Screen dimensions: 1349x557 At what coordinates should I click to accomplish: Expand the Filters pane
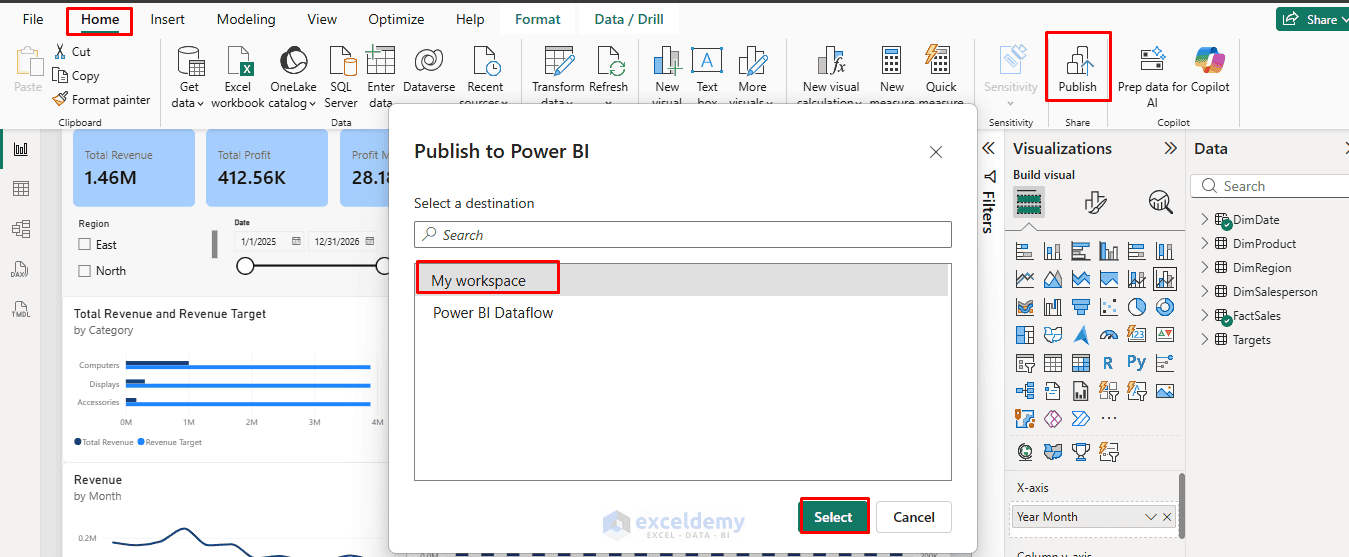tap(988, 148)
